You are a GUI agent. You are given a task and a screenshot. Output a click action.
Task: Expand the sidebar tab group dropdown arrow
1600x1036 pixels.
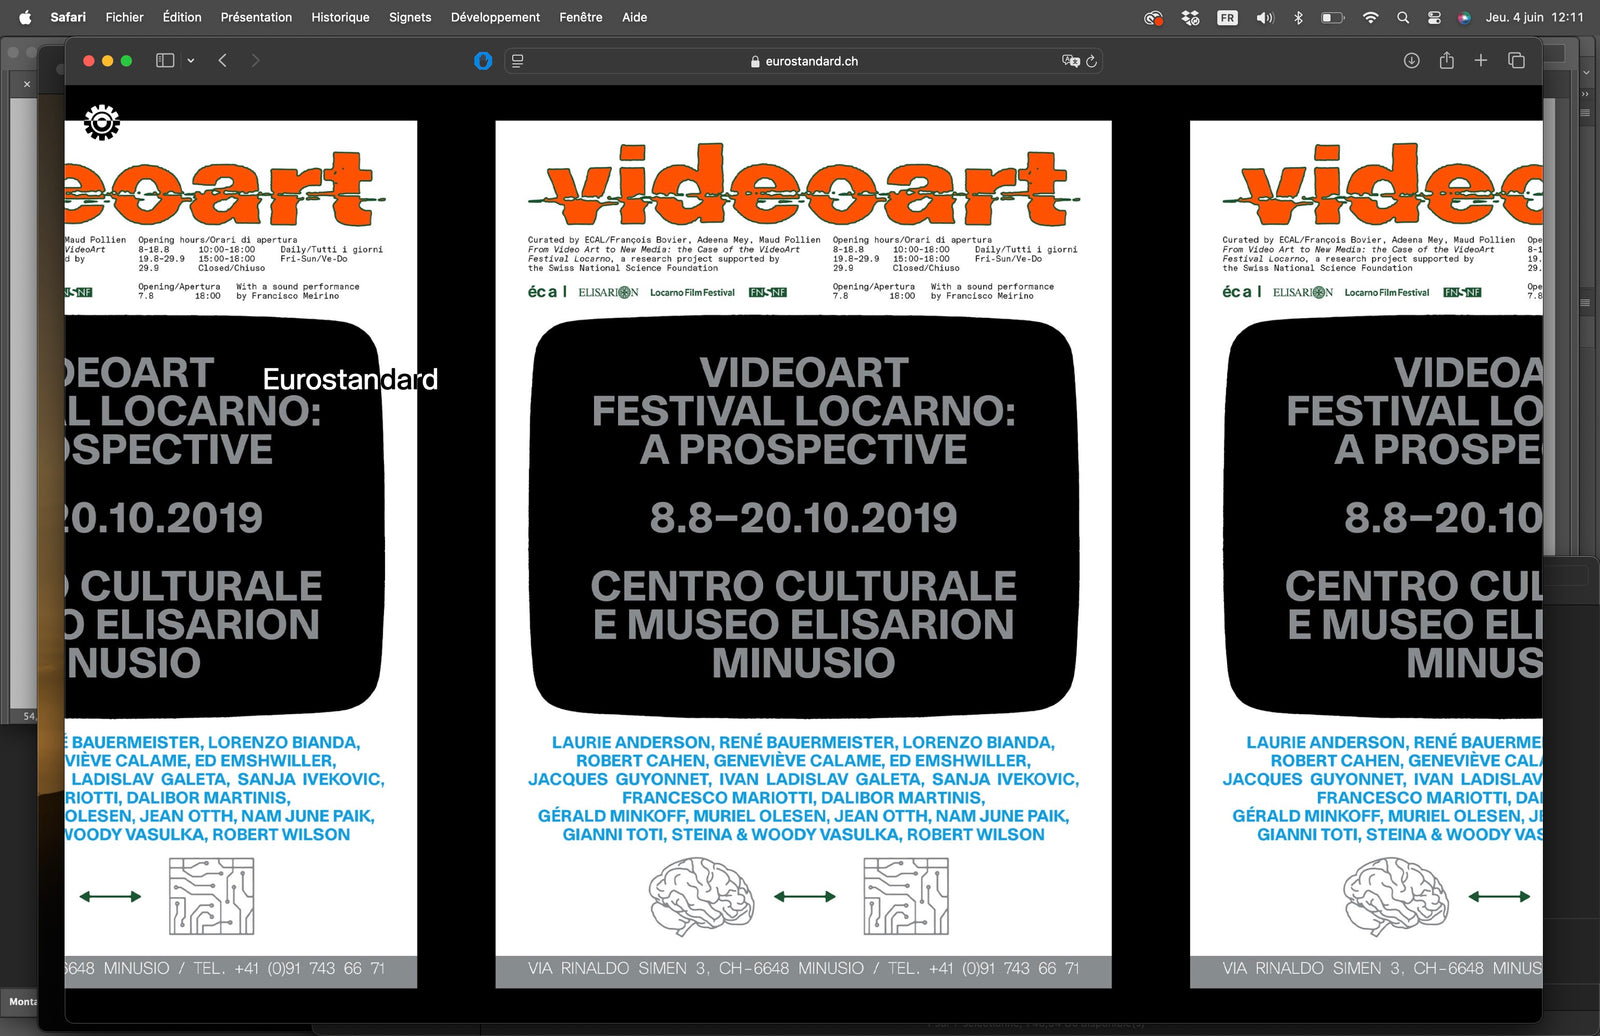point(190,61)
